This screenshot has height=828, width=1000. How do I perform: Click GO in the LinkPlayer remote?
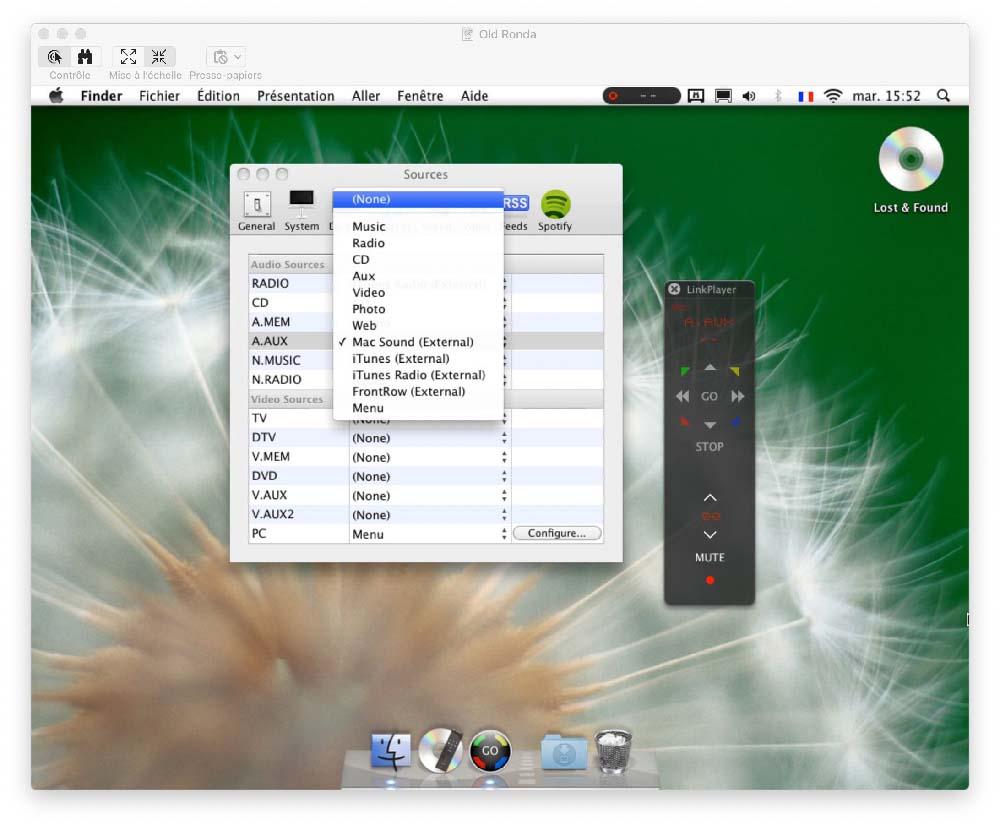point(709,396)
